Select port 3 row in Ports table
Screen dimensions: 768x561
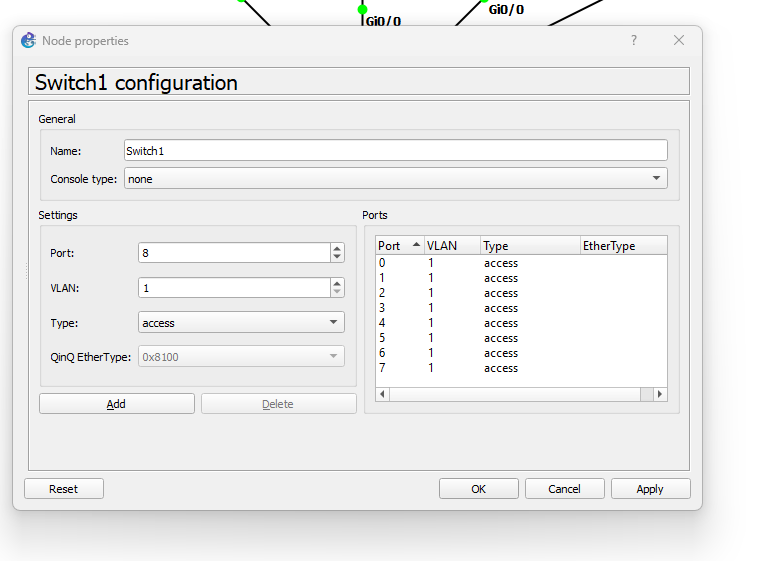pyautogui.click(x=521, y=308)
